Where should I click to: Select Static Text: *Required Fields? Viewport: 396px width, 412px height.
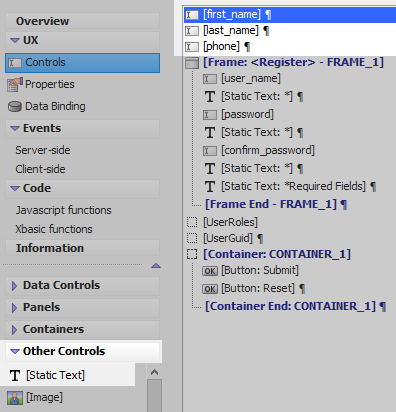tap(293, 187)
